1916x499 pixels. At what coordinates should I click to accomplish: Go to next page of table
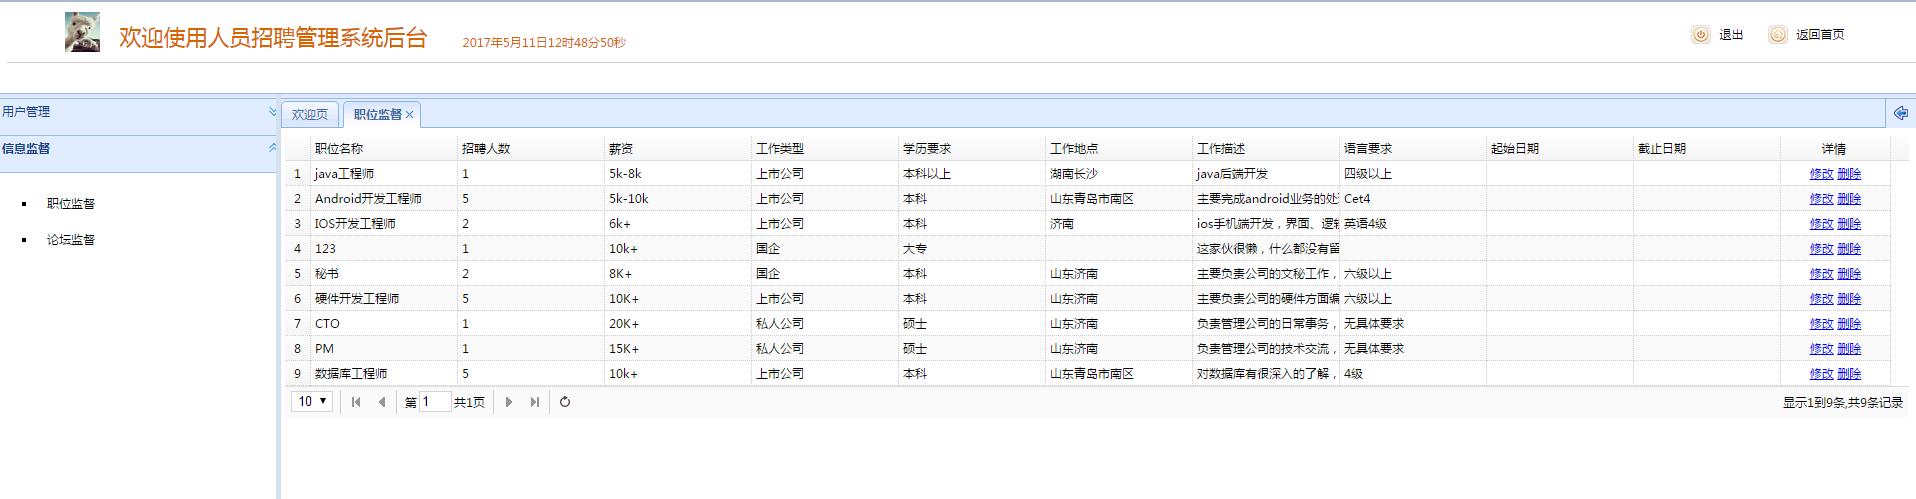509,402
